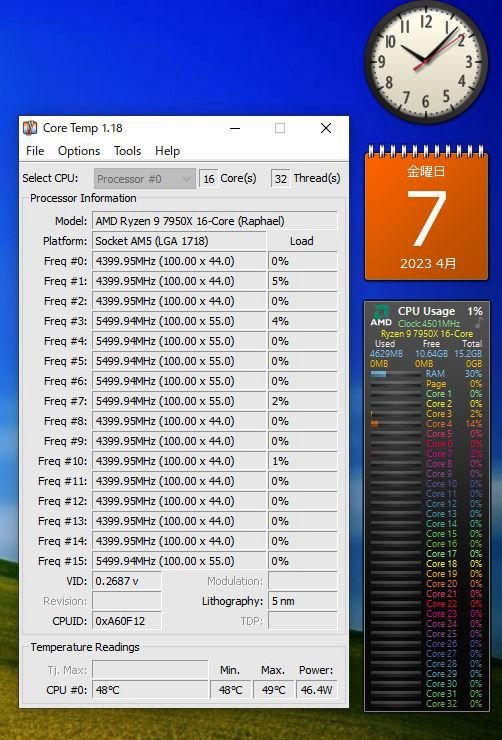Click the Freq #3 load value 4%
Screen dimensions: 502x740
303,321
